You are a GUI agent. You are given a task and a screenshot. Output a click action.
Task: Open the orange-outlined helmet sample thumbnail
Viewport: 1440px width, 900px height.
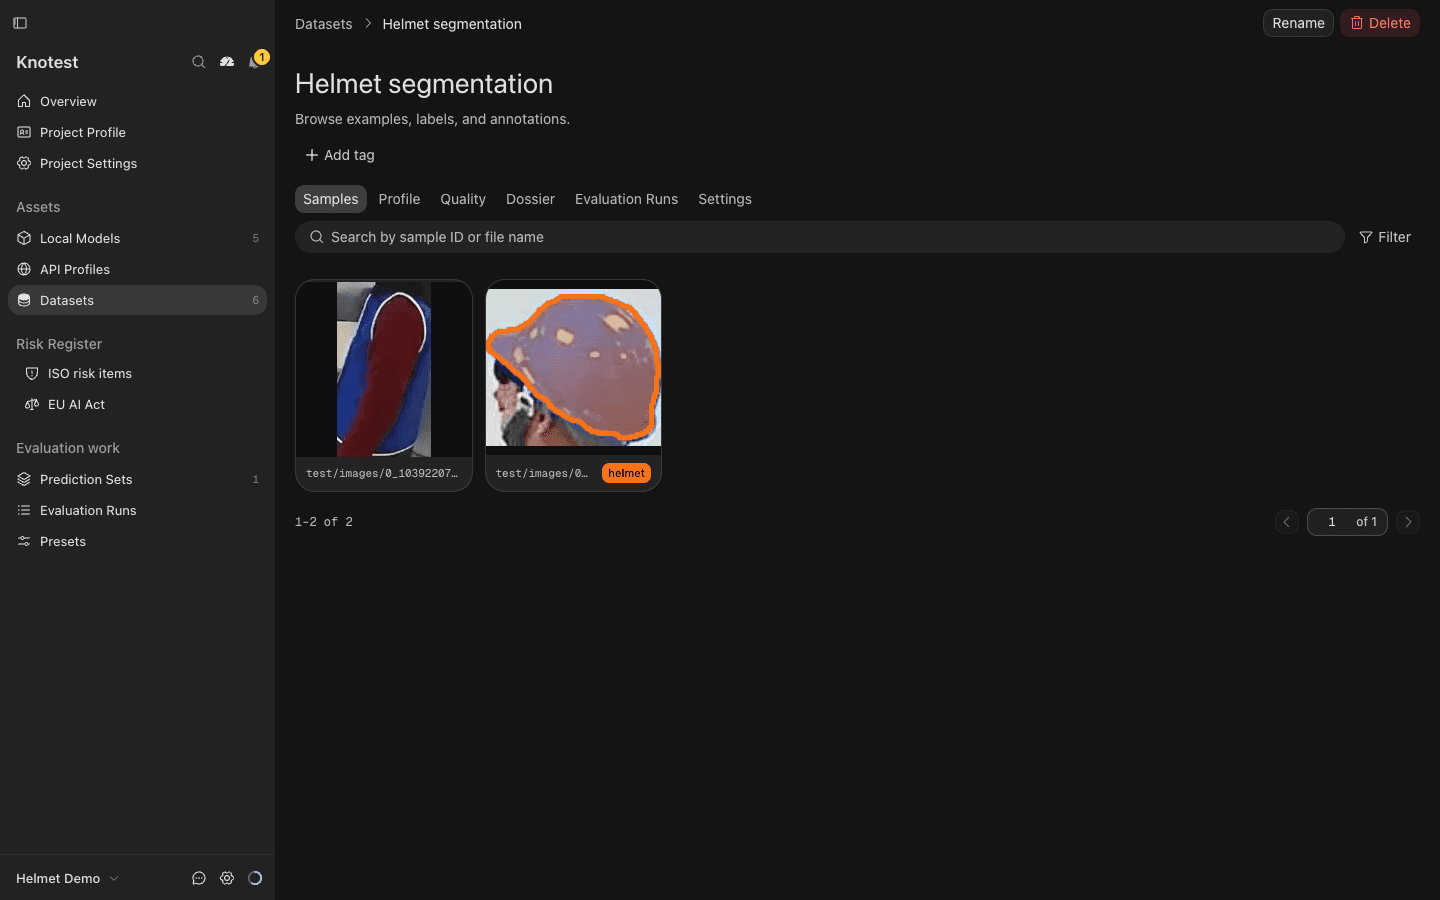click(x=573, y=367)
